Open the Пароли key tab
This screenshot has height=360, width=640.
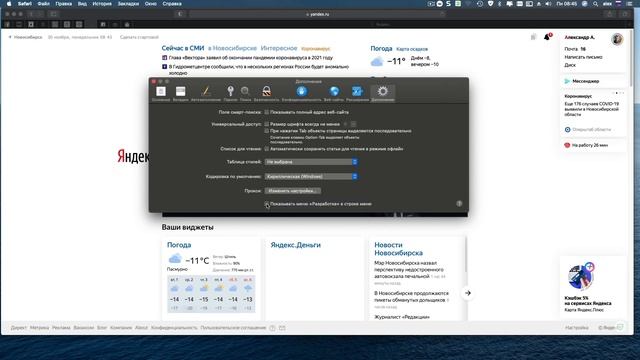230,93
